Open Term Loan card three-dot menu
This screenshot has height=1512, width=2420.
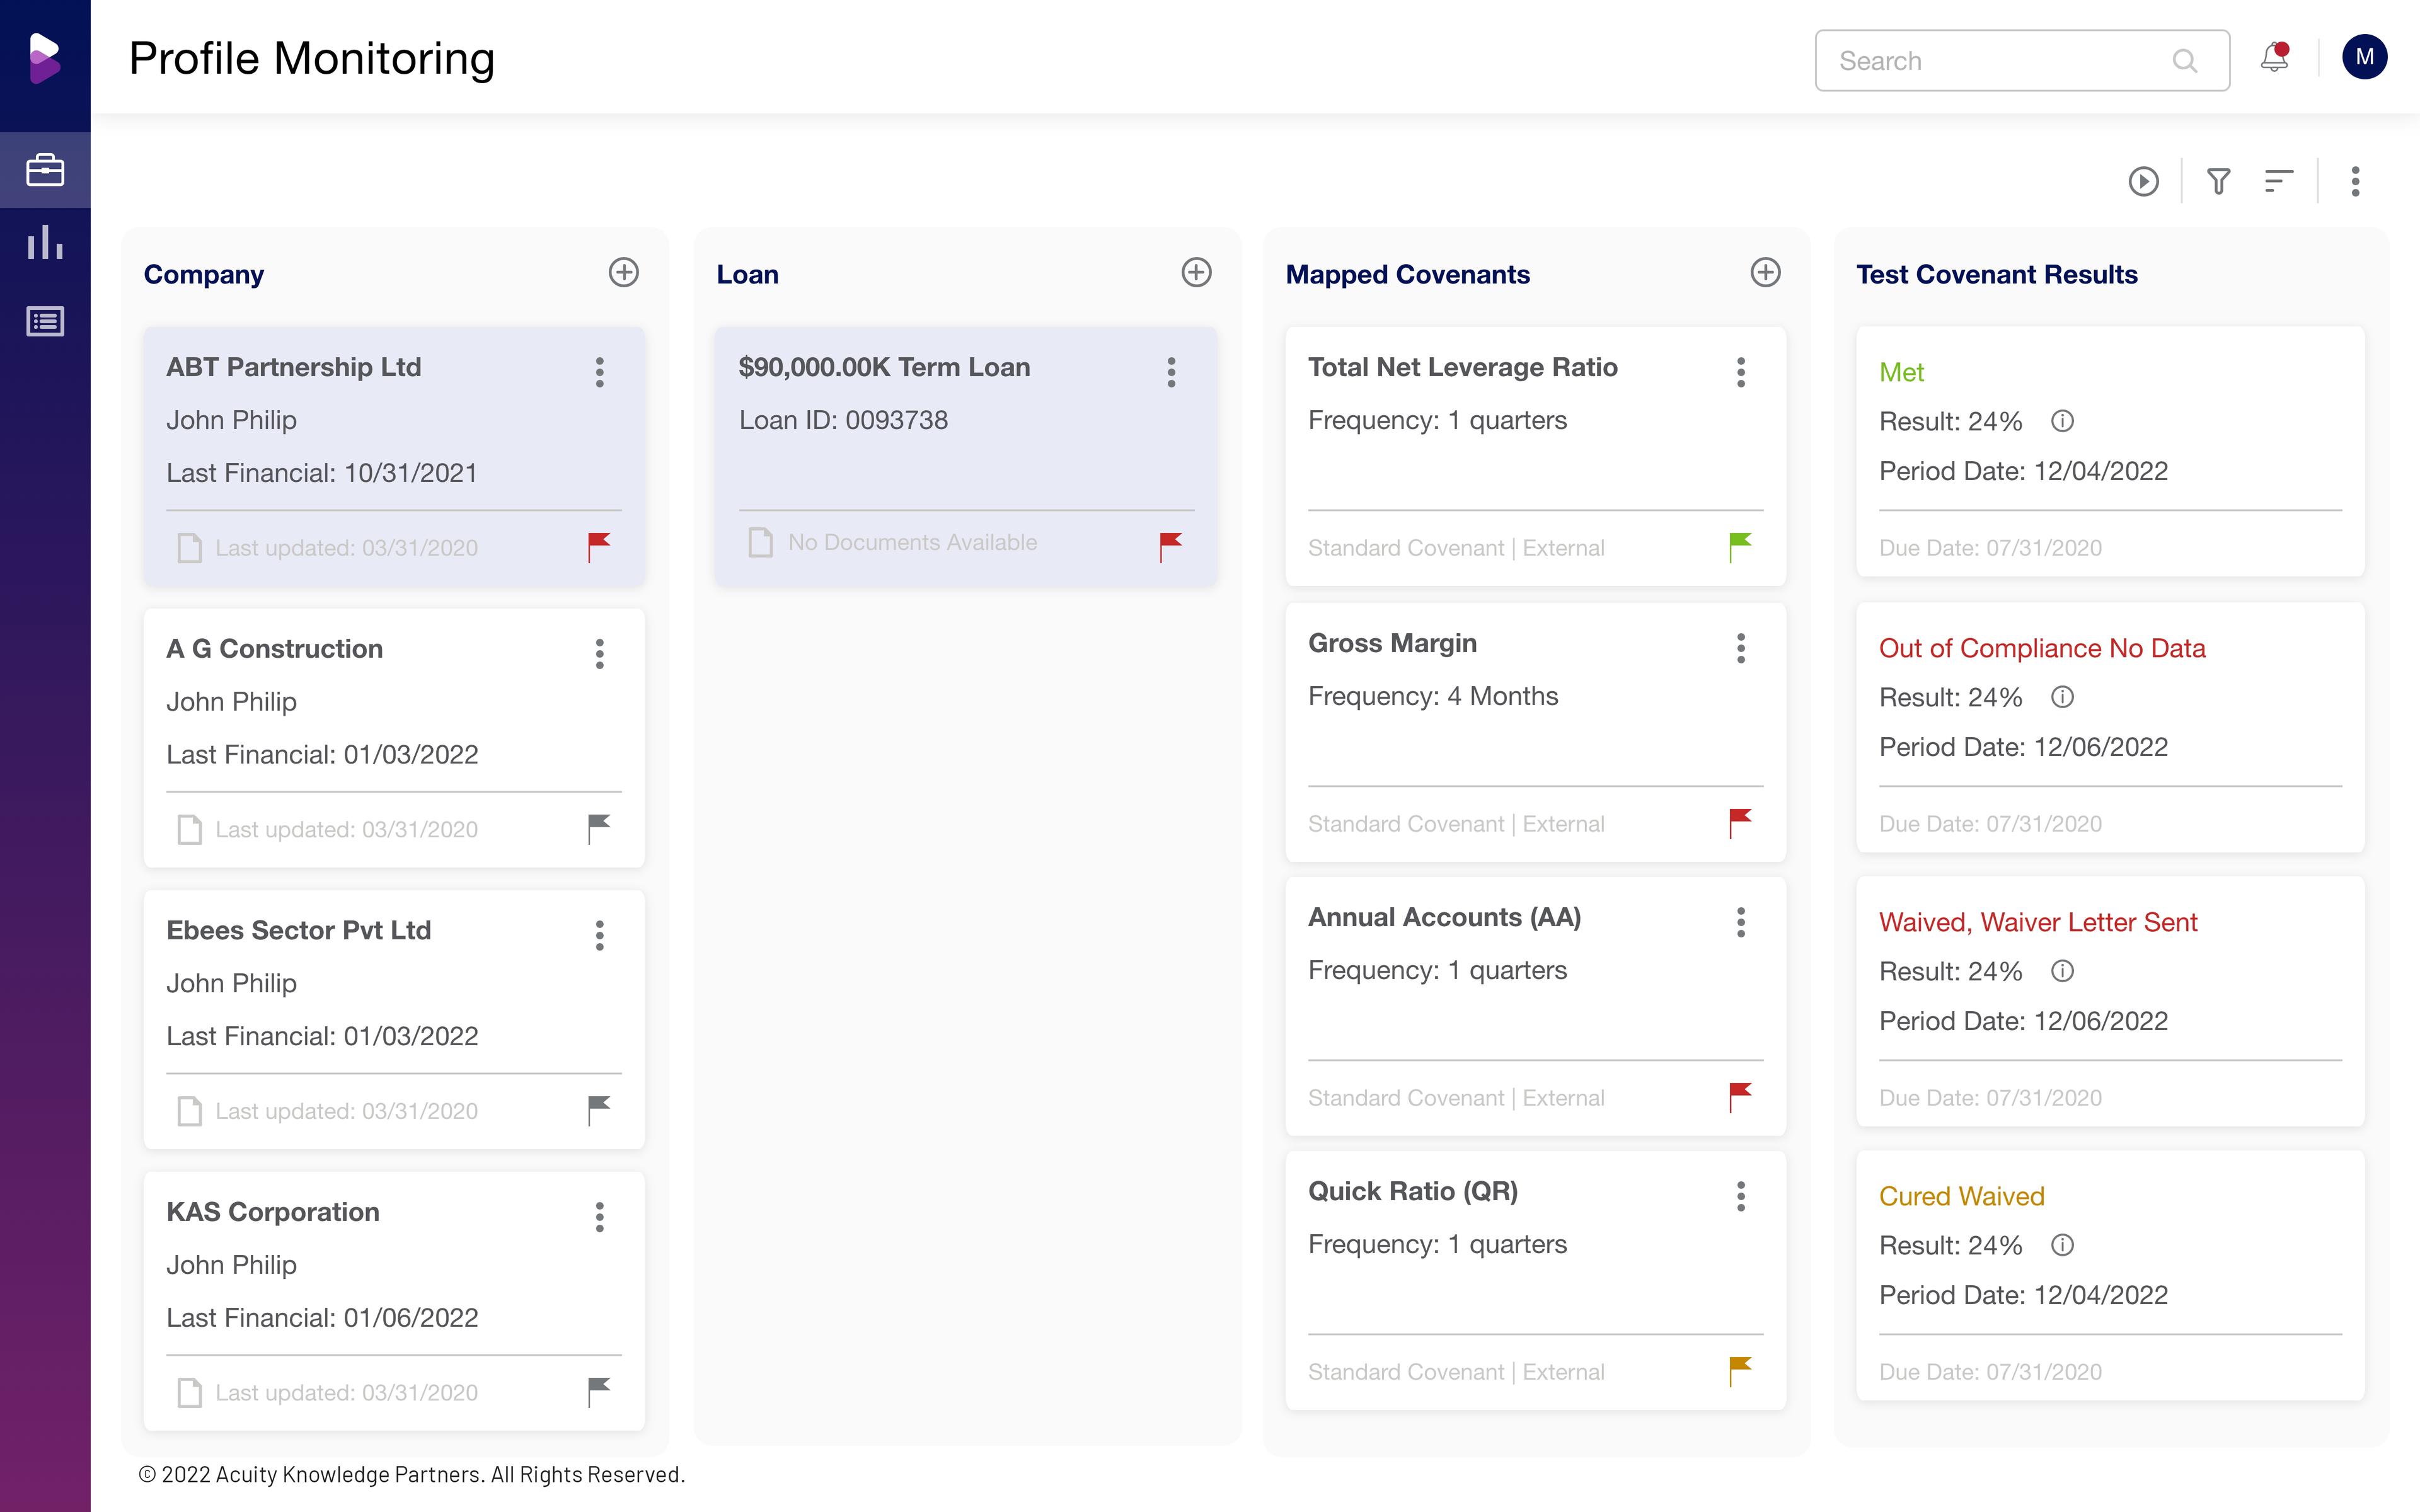pyautogui.click(x=1171, y=372)
